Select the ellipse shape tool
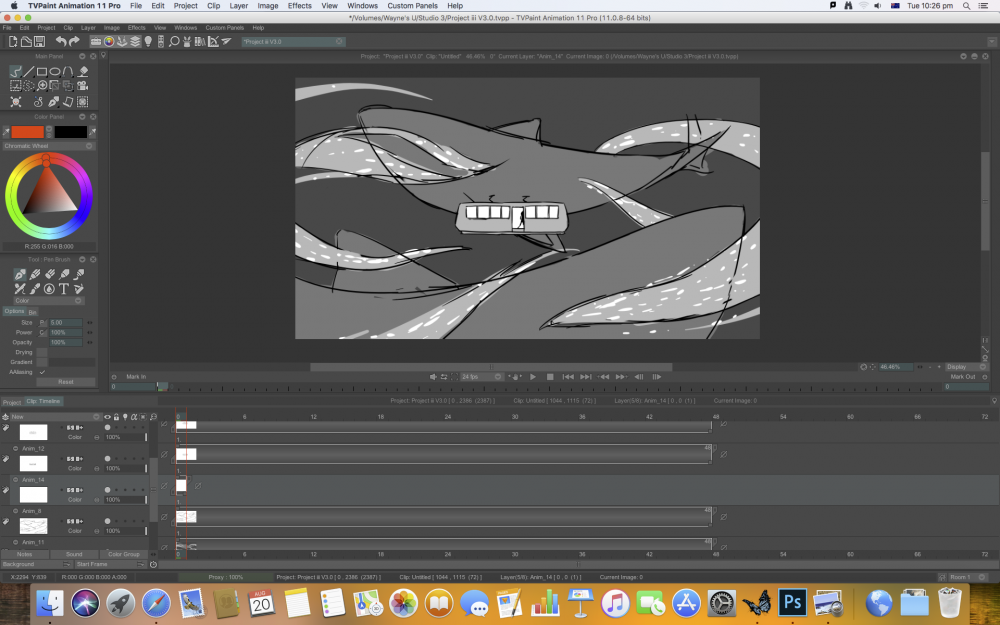1000x625 pixels. click(x=56, y=72)
